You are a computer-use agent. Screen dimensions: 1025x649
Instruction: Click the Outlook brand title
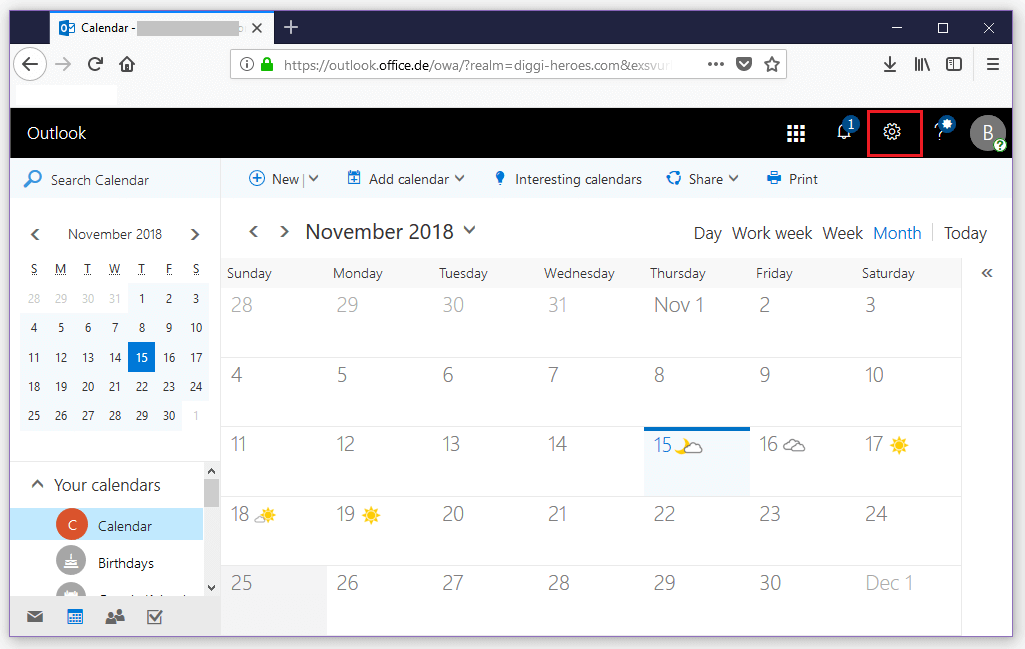click(56, 133)
